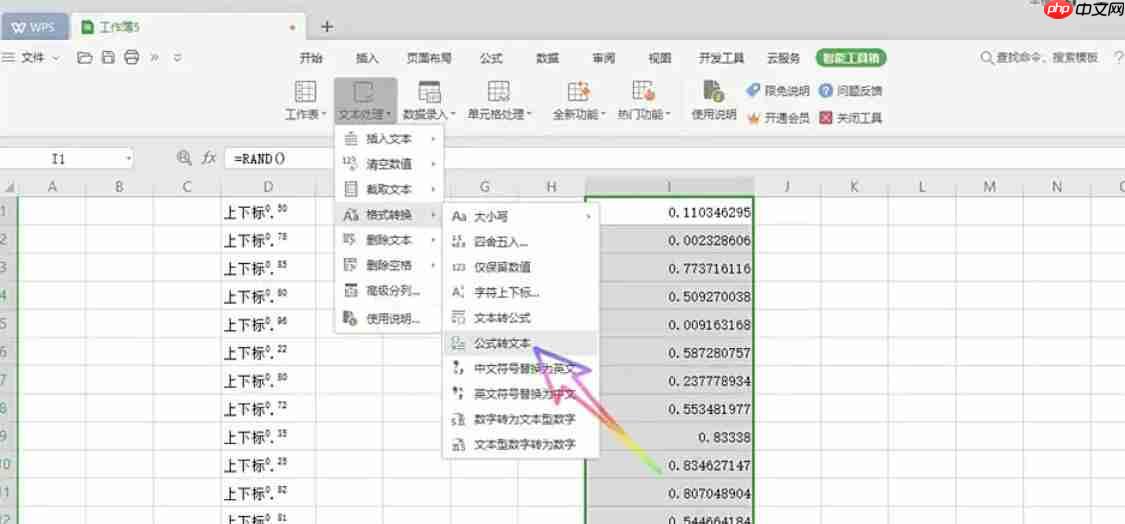Click cell with 0.110346295
Image resolution: width=1125 pixels, height=524 pixels.
[x=670, y=212]
